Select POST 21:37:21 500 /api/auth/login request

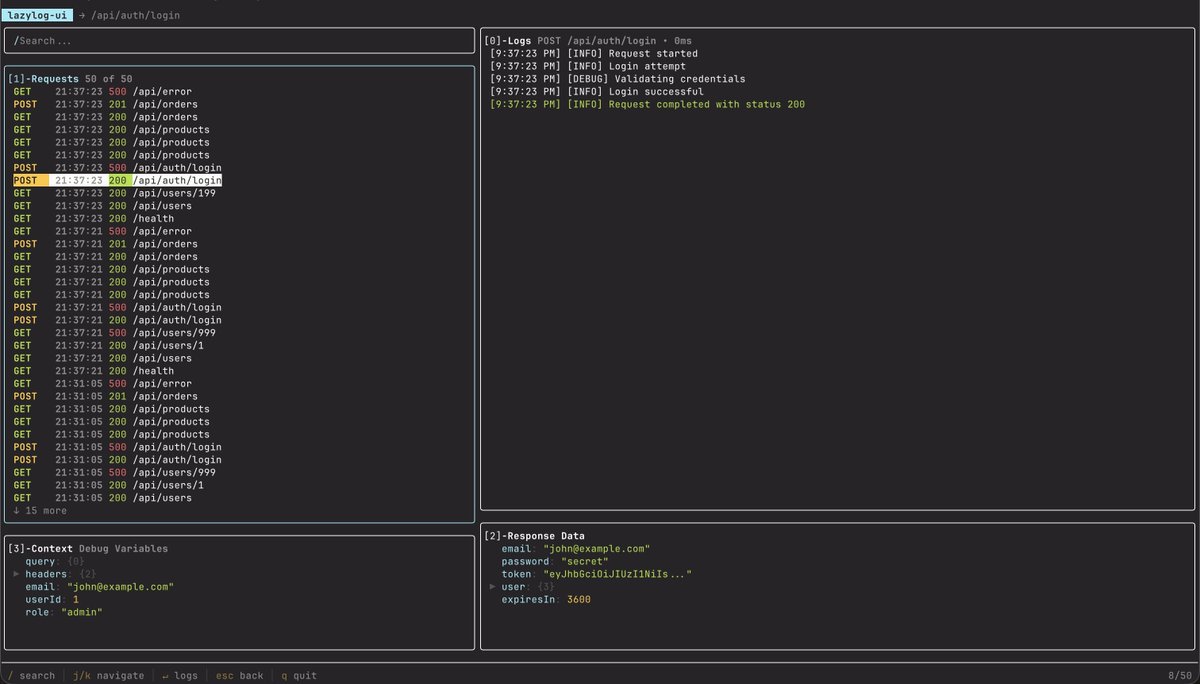(x=118, y=307)
